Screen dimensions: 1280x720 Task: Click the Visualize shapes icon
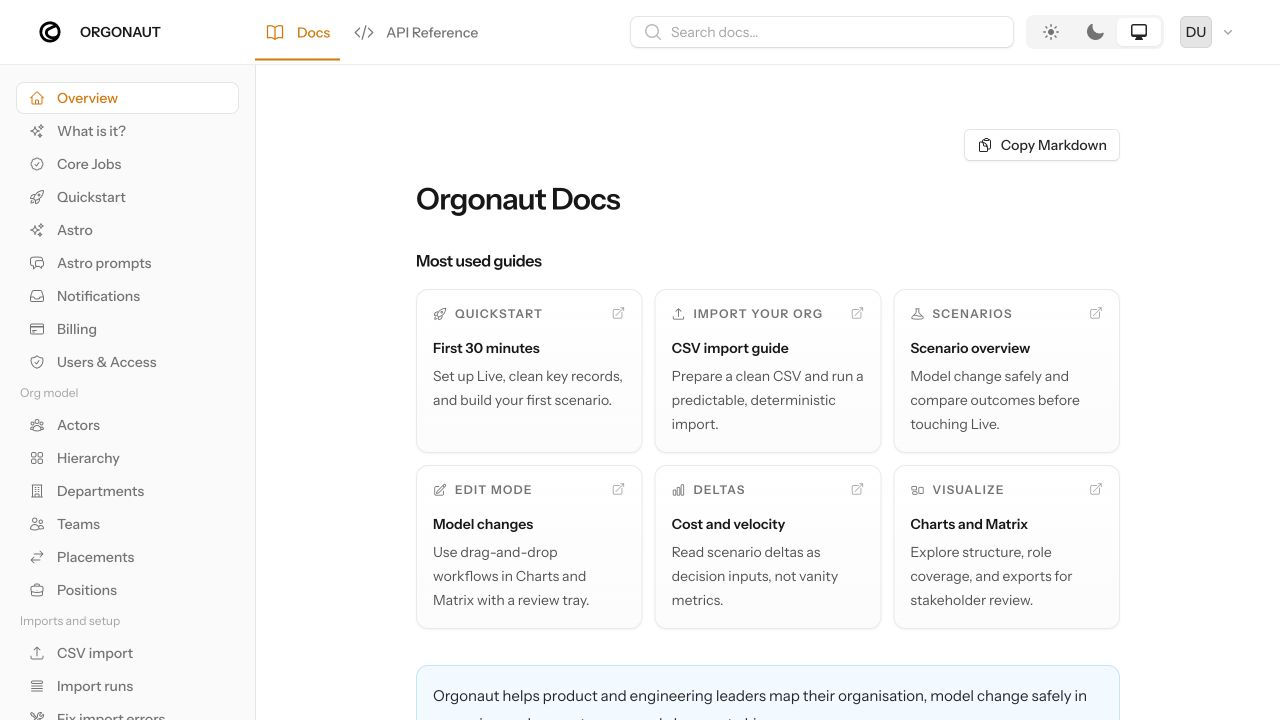tap(917, 490)
